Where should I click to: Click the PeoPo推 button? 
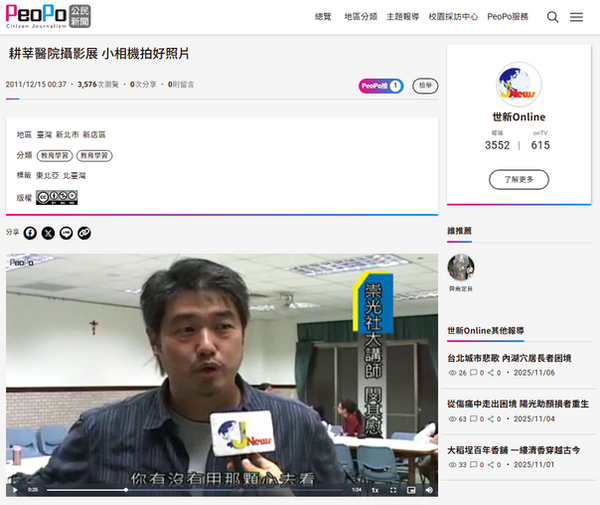381,86
